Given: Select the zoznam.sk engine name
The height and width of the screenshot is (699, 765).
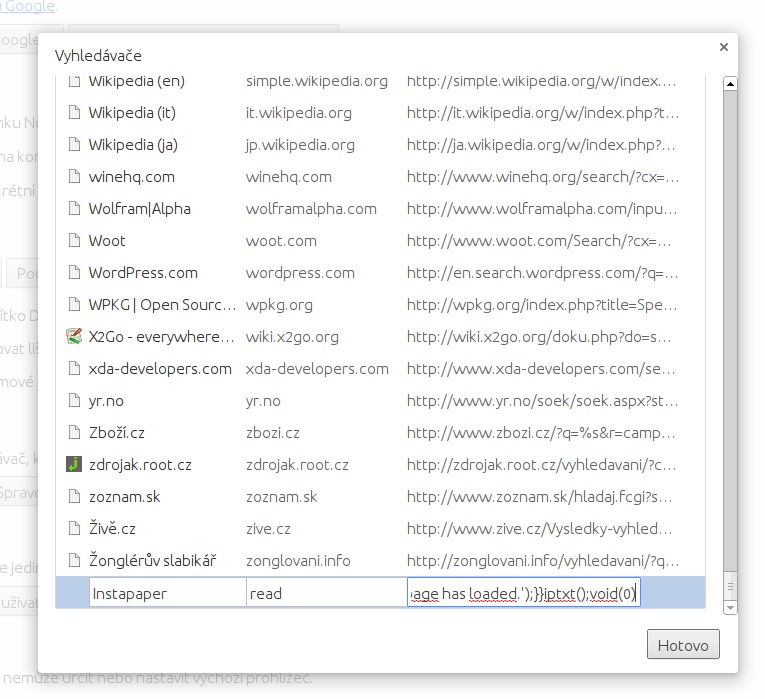Looking at the screenshot, I should [124, 497].
